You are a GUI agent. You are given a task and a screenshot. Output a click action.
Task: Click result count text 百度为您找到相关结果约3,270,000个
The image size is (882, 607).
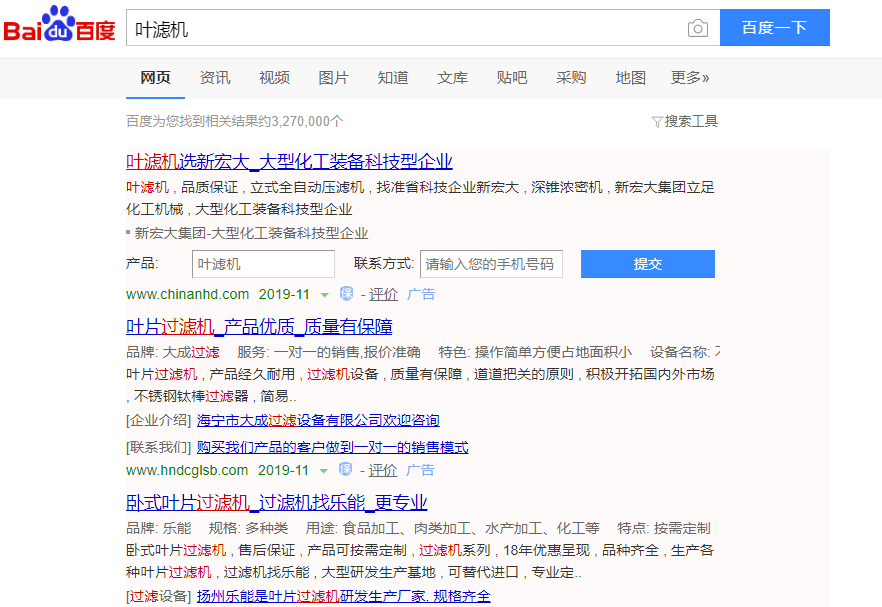[x=235, y=122]
